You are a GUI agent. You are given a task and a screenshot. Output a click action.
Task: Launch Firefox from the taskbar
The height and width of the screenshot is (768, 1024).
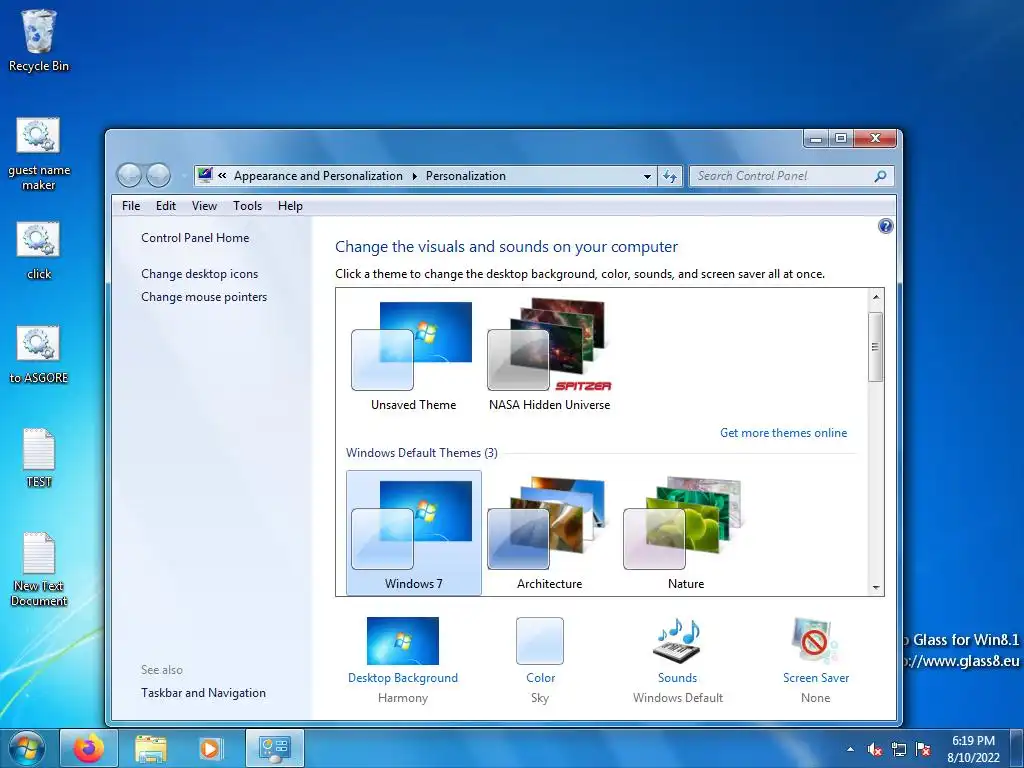[89, 748]
